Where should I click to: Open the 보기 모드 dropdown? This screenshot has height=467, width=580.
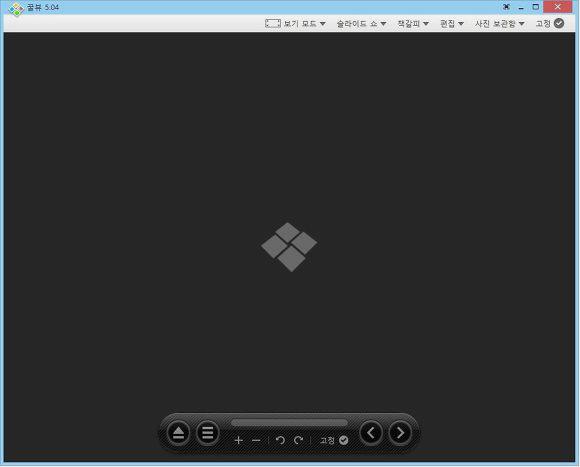[304, 24]
